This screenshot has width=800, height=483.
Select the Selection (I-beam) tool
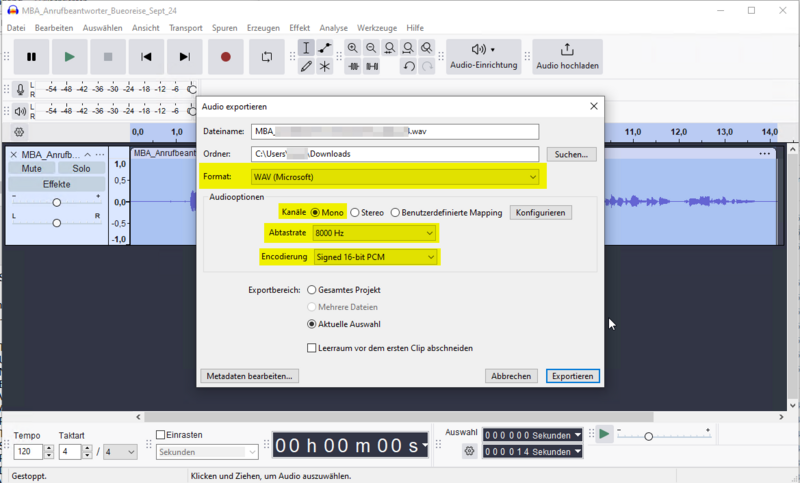click(x=306, y=48)
